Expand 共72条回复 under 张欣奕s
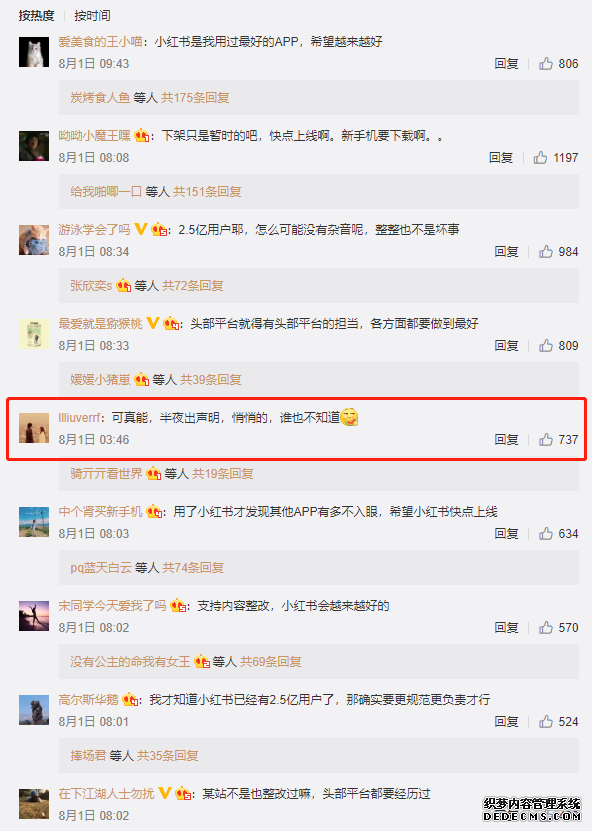This screenshot has height=831, width=592. (x=193, y=286)
